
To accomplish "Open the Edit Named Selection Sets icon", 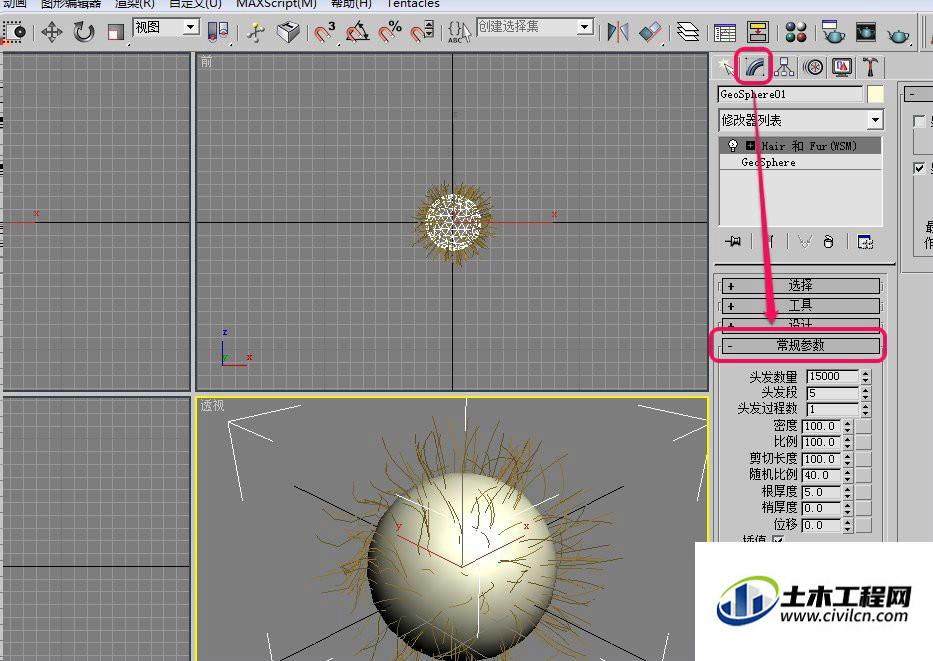I will point(458,32).
